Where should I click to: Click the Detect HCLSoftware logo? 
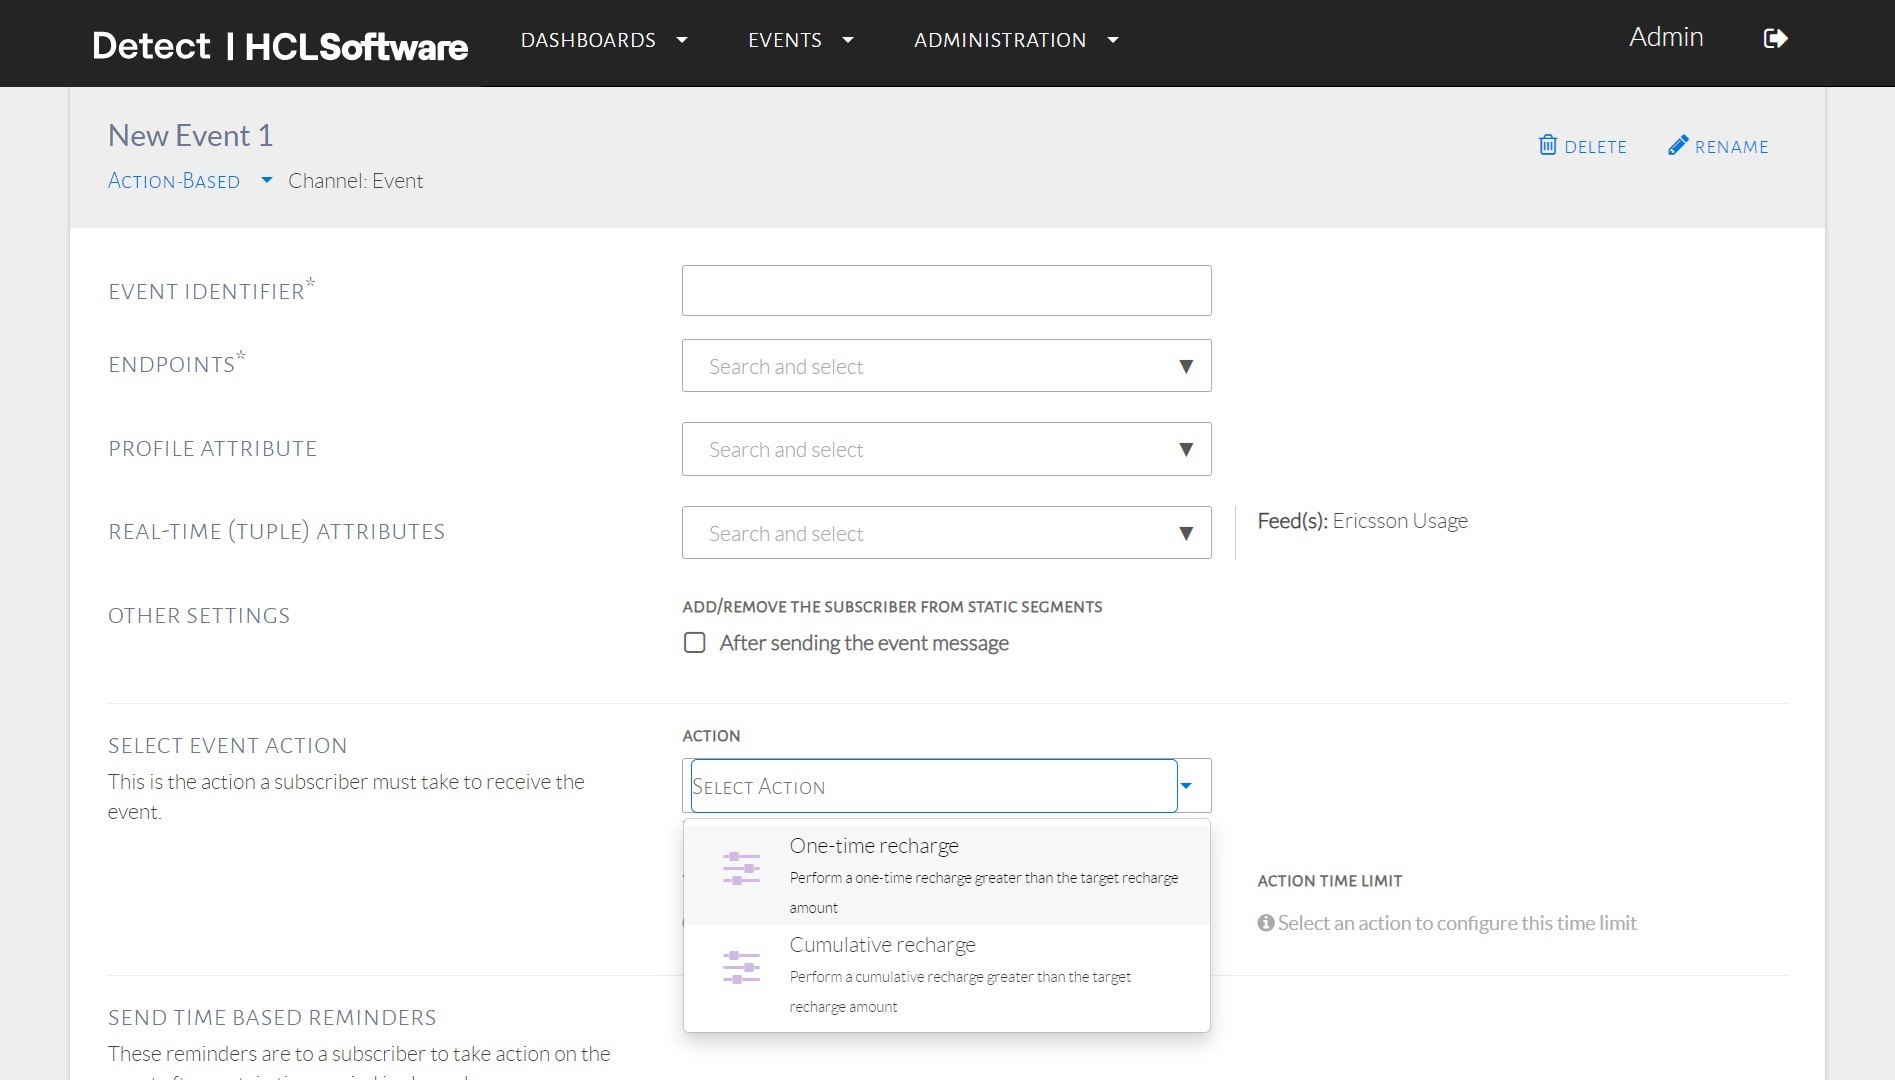[x=280, y=46]
